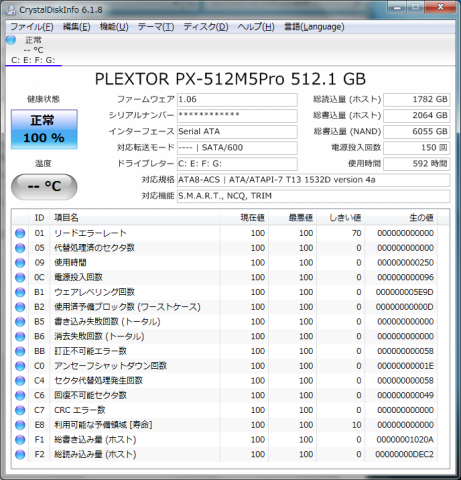Click the interface field showing Serial ATA
The width and height of the screenshot is (461, 480).
click(x=237, y=131)
